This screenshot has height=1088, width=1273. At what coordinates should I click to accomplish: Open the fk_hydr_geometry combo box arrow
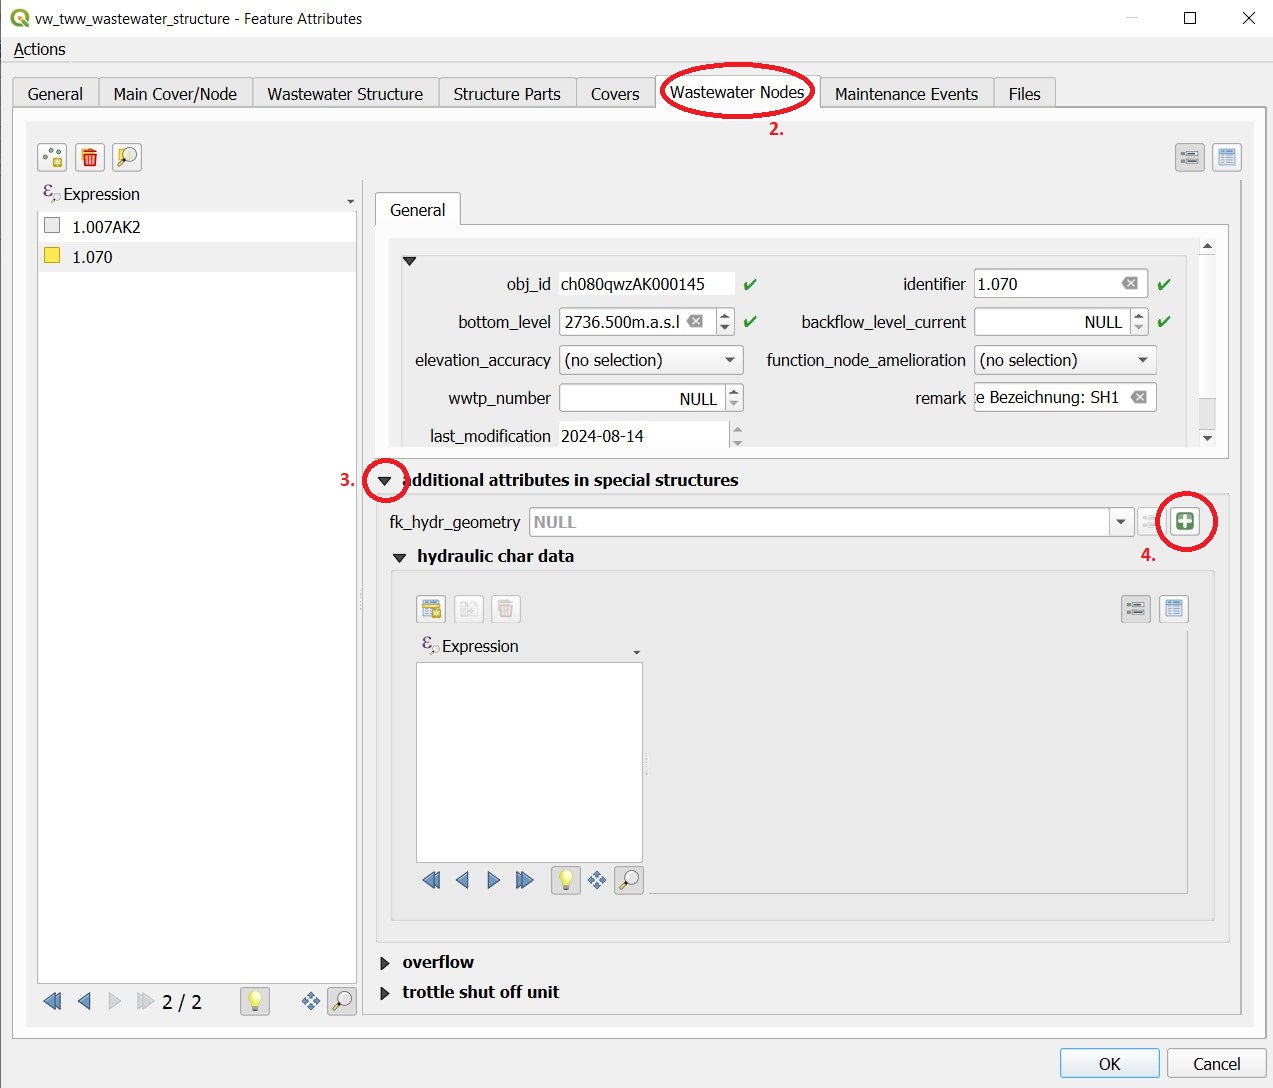click(x=1121, y=522)
